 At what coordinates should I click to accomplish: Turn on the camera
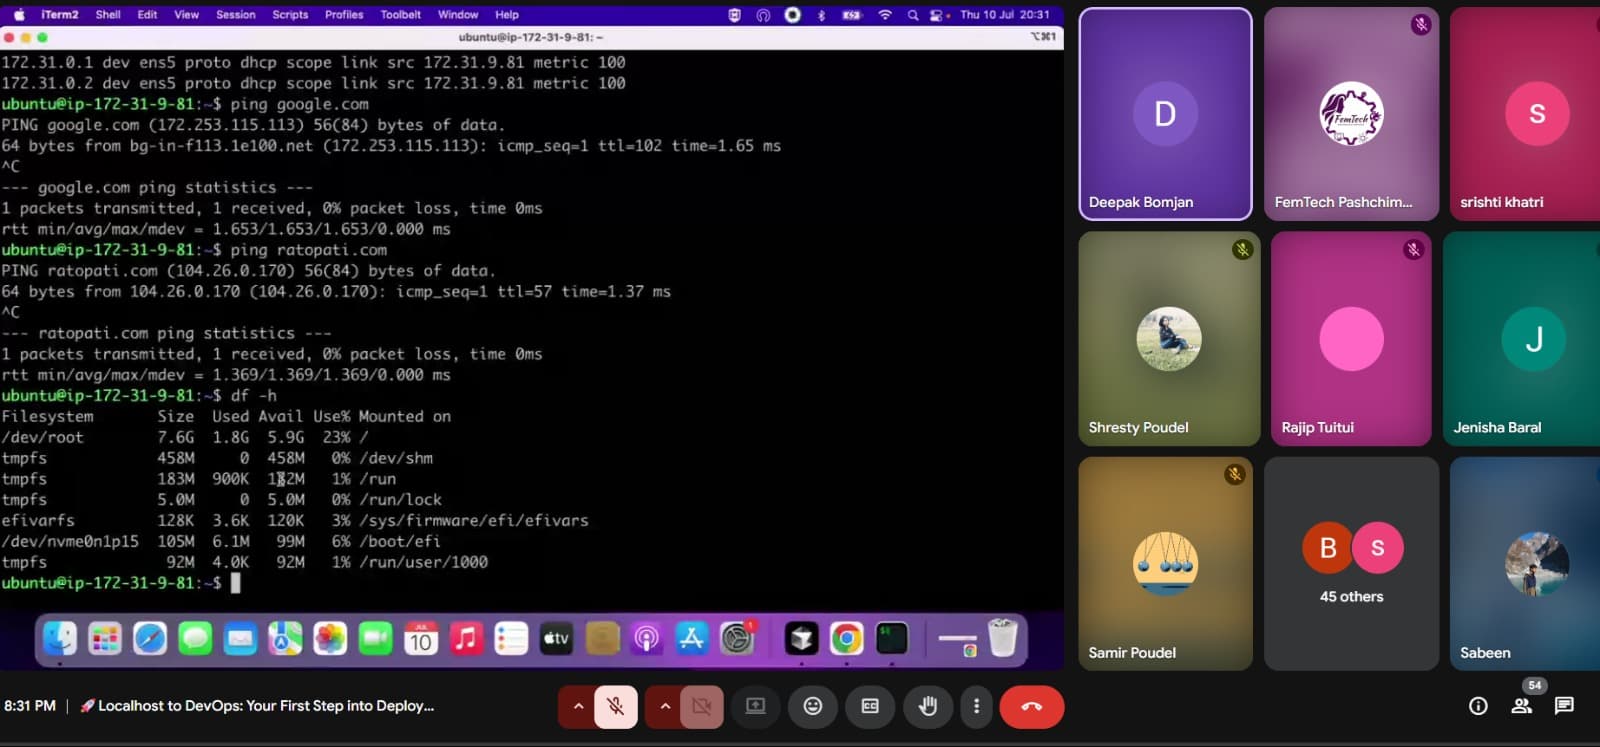point(702,707)
